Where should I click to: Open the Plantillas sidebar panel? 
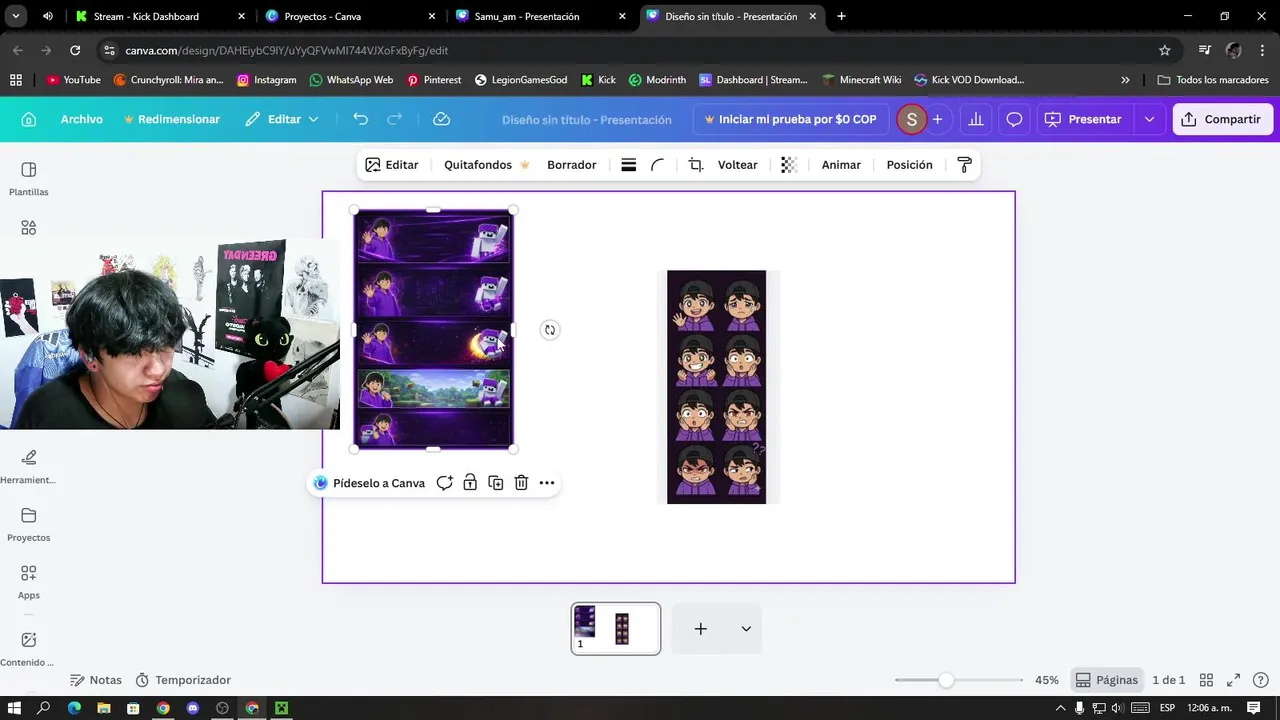point(28,179)
